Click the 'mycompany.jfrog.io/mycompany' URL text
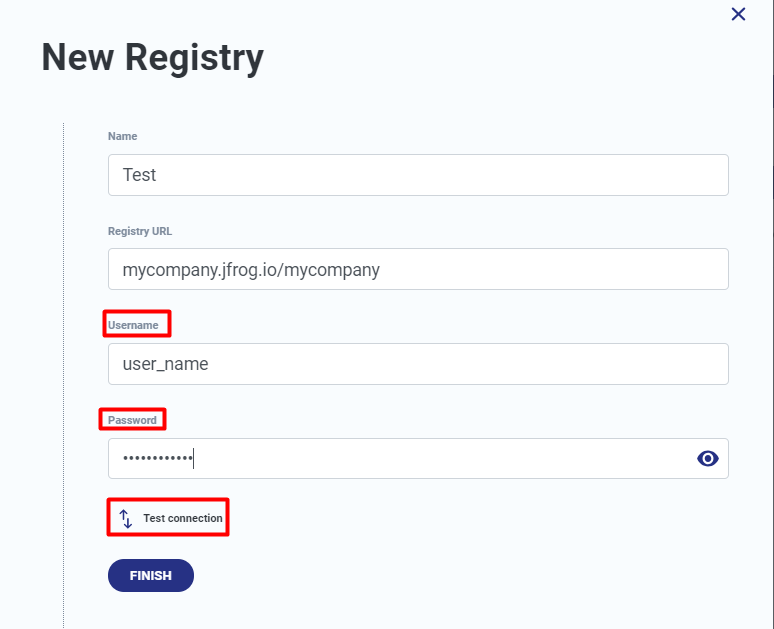Screen dimensions: 774x629 tap(251, 270)
